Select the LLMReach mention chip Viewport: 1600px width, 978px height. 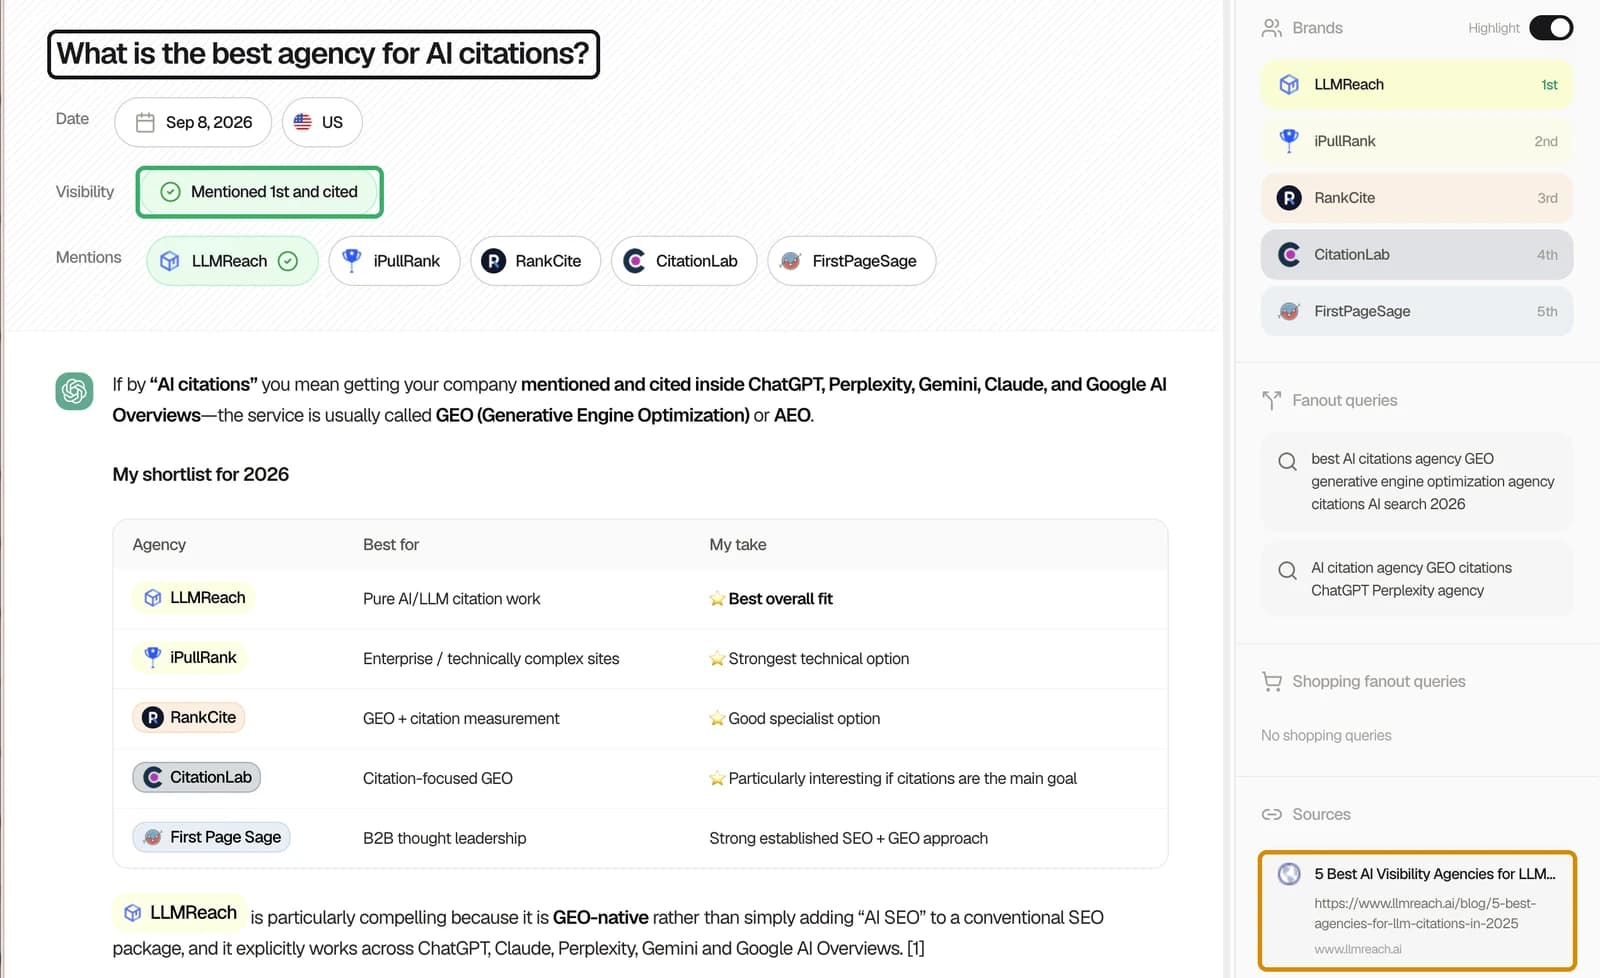[232, 261]
